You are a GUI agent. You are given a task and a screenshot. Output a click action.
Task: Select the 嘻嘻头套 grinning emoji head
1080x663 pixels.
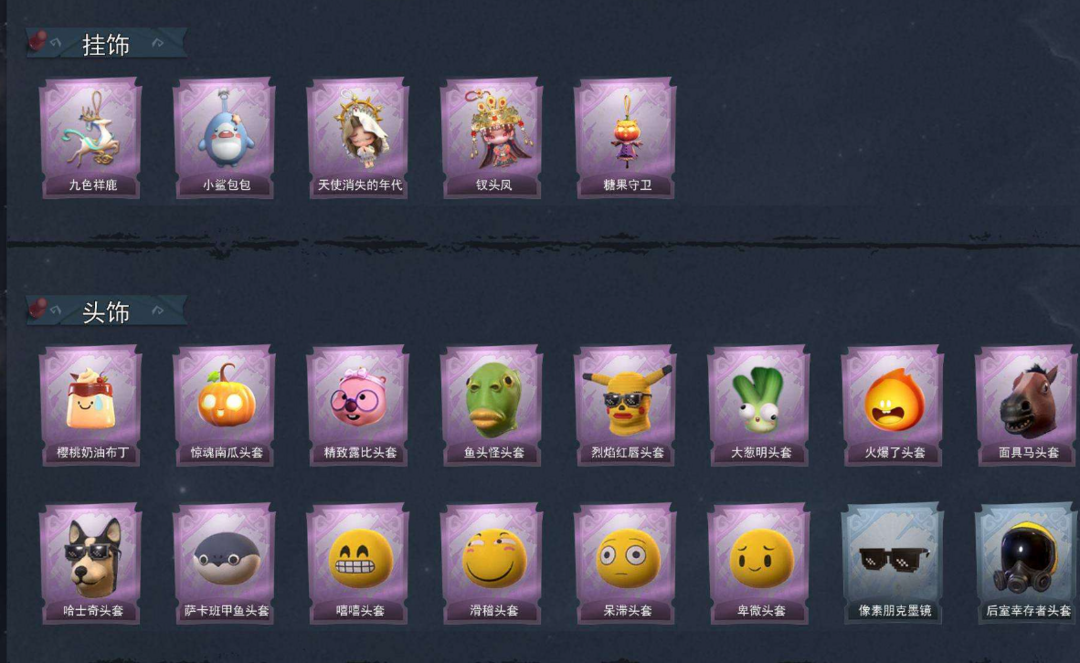pyautogui.click(x=359, y=563)
